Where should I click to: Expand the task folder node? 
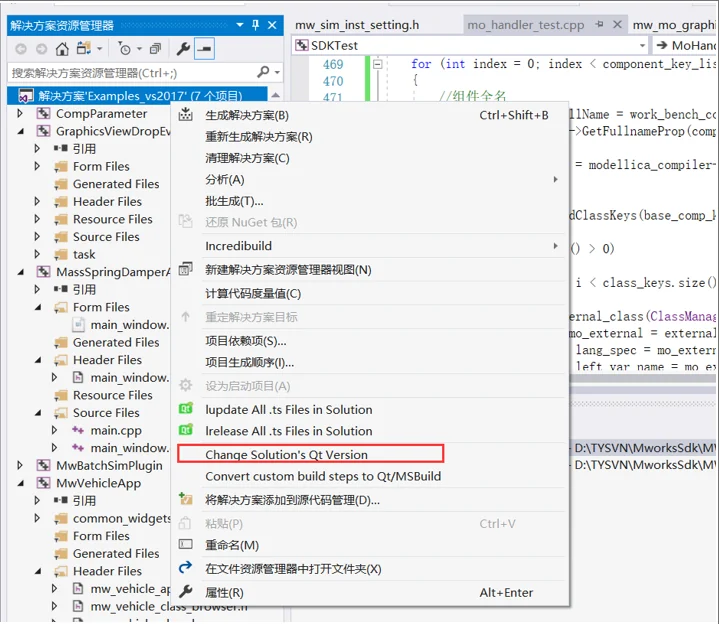(37, 254)
